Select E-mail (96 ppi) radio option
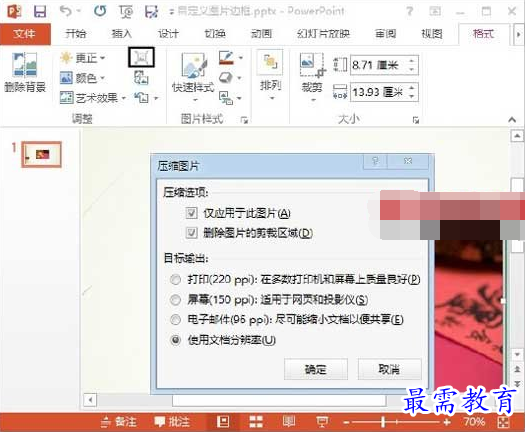The width and height of the screenshot is (525, 432). tap(175, 320)
